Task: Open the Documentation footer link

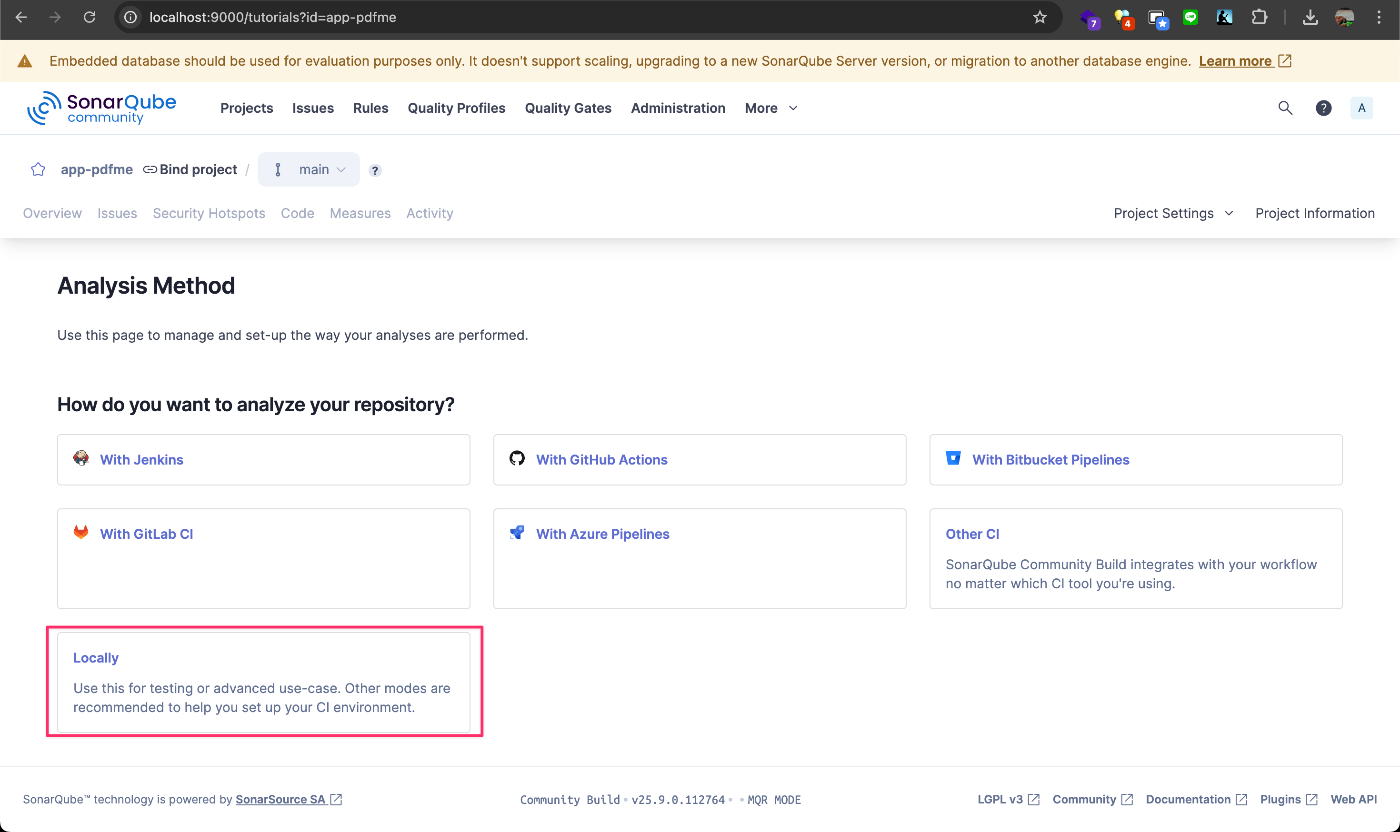Action: (1196, 800)
